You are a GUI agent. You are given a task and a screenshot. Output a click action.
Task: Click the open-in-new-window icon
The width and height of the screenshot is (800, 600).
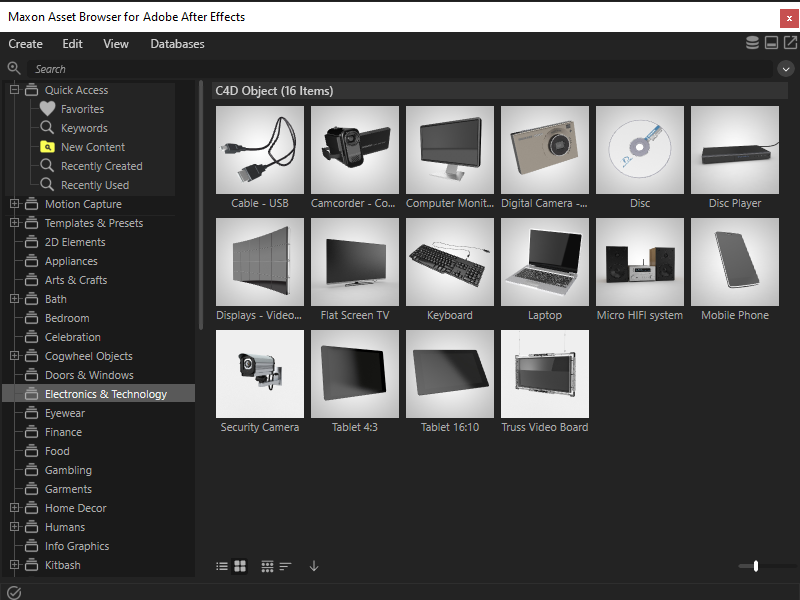[x=790, y=42]
